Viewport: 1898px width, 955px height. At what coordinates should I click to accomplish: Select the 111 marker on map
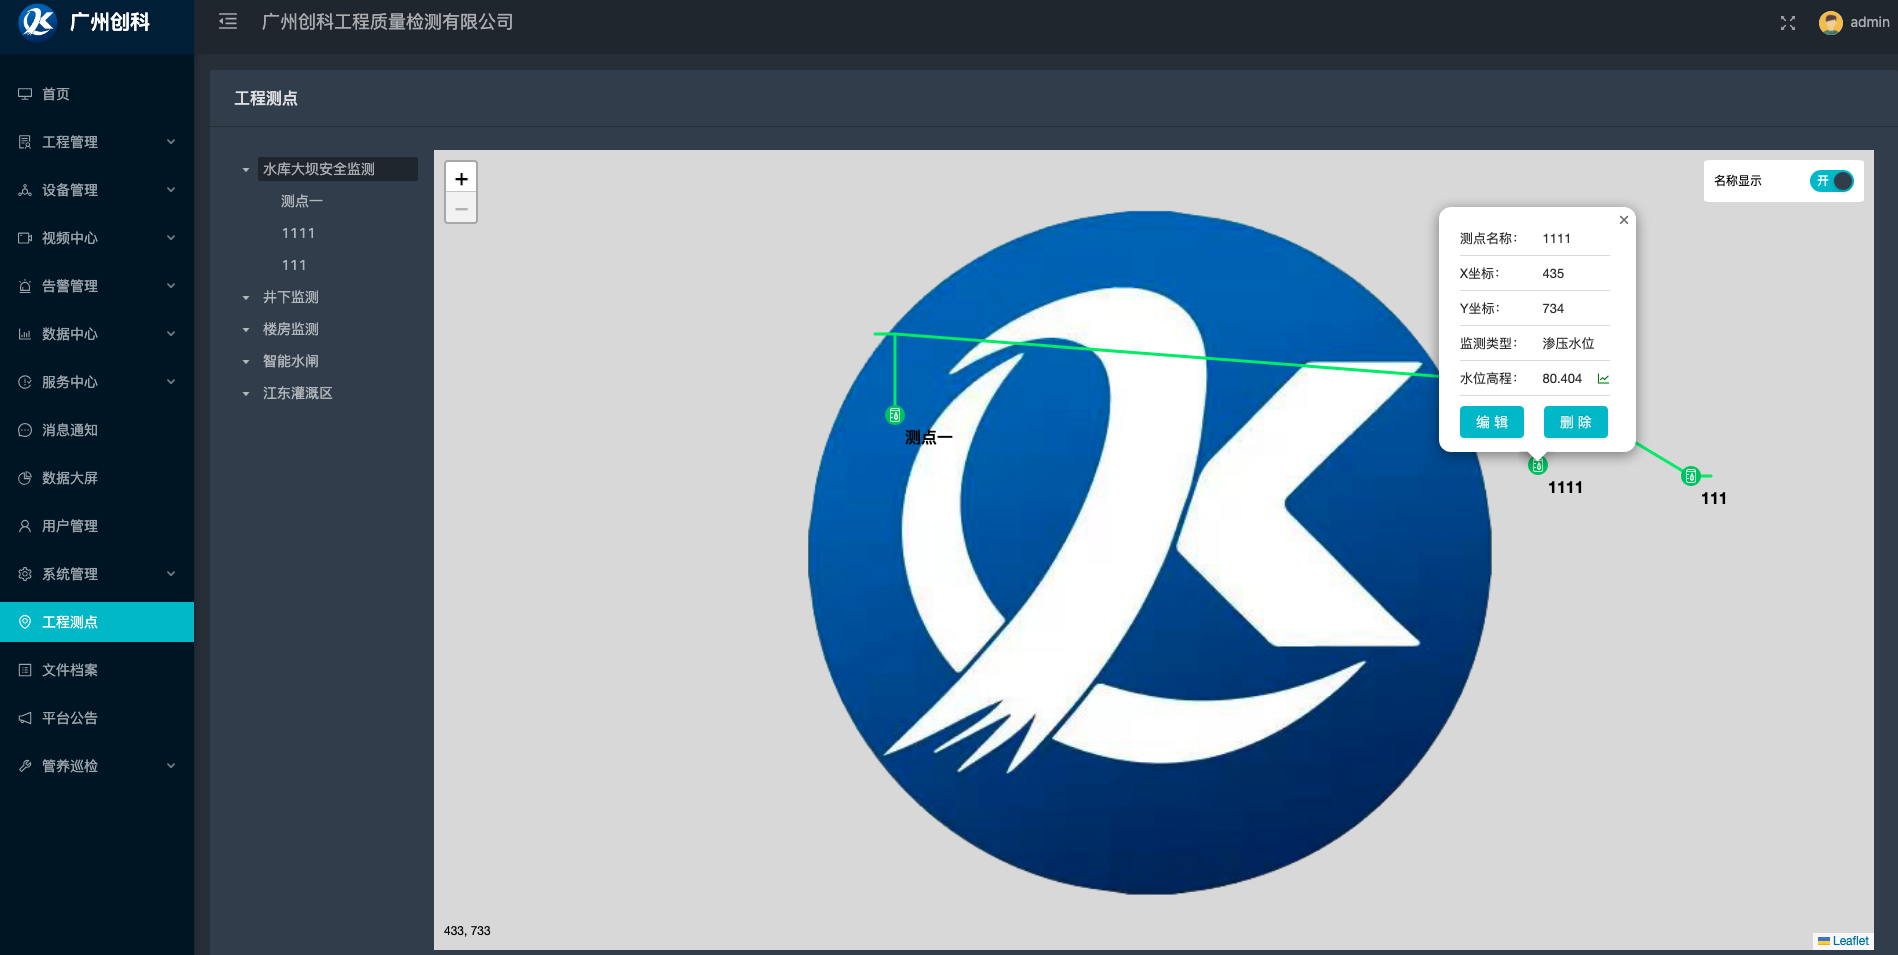(x=1690, y=476)
